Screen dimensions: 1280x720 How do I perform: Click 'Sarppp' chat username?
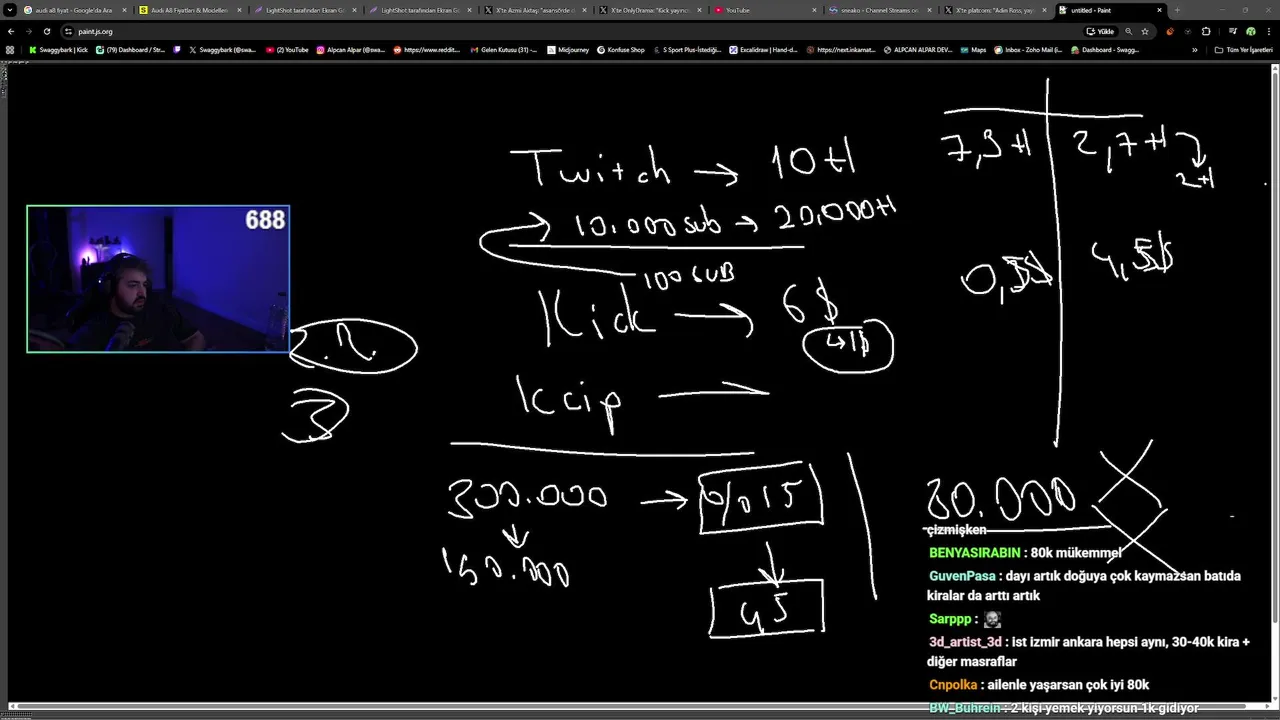tap(950, 620)
